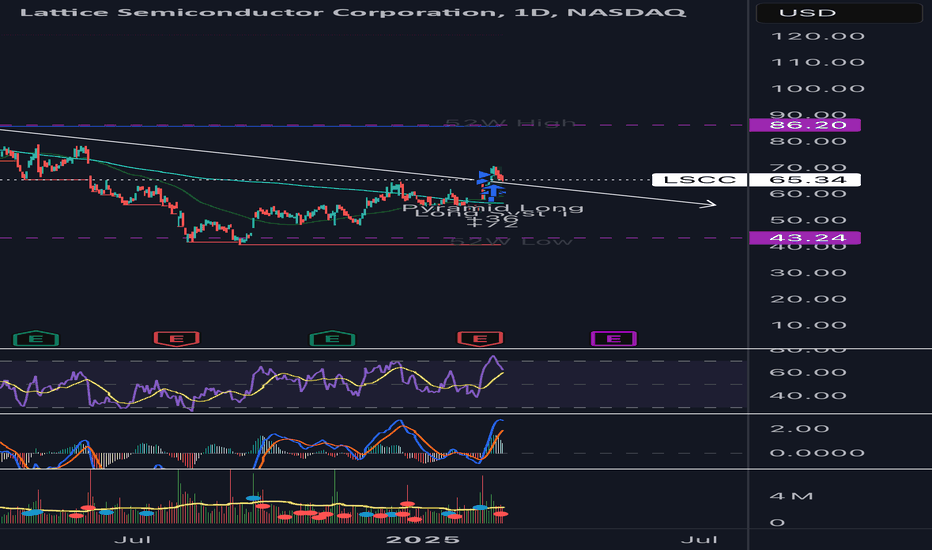Image resolution: width=932 pixels, height=550 pixels.
Task: Click the white trendline arrowhead
Action: pyautogui.click(x=709, y=205)
